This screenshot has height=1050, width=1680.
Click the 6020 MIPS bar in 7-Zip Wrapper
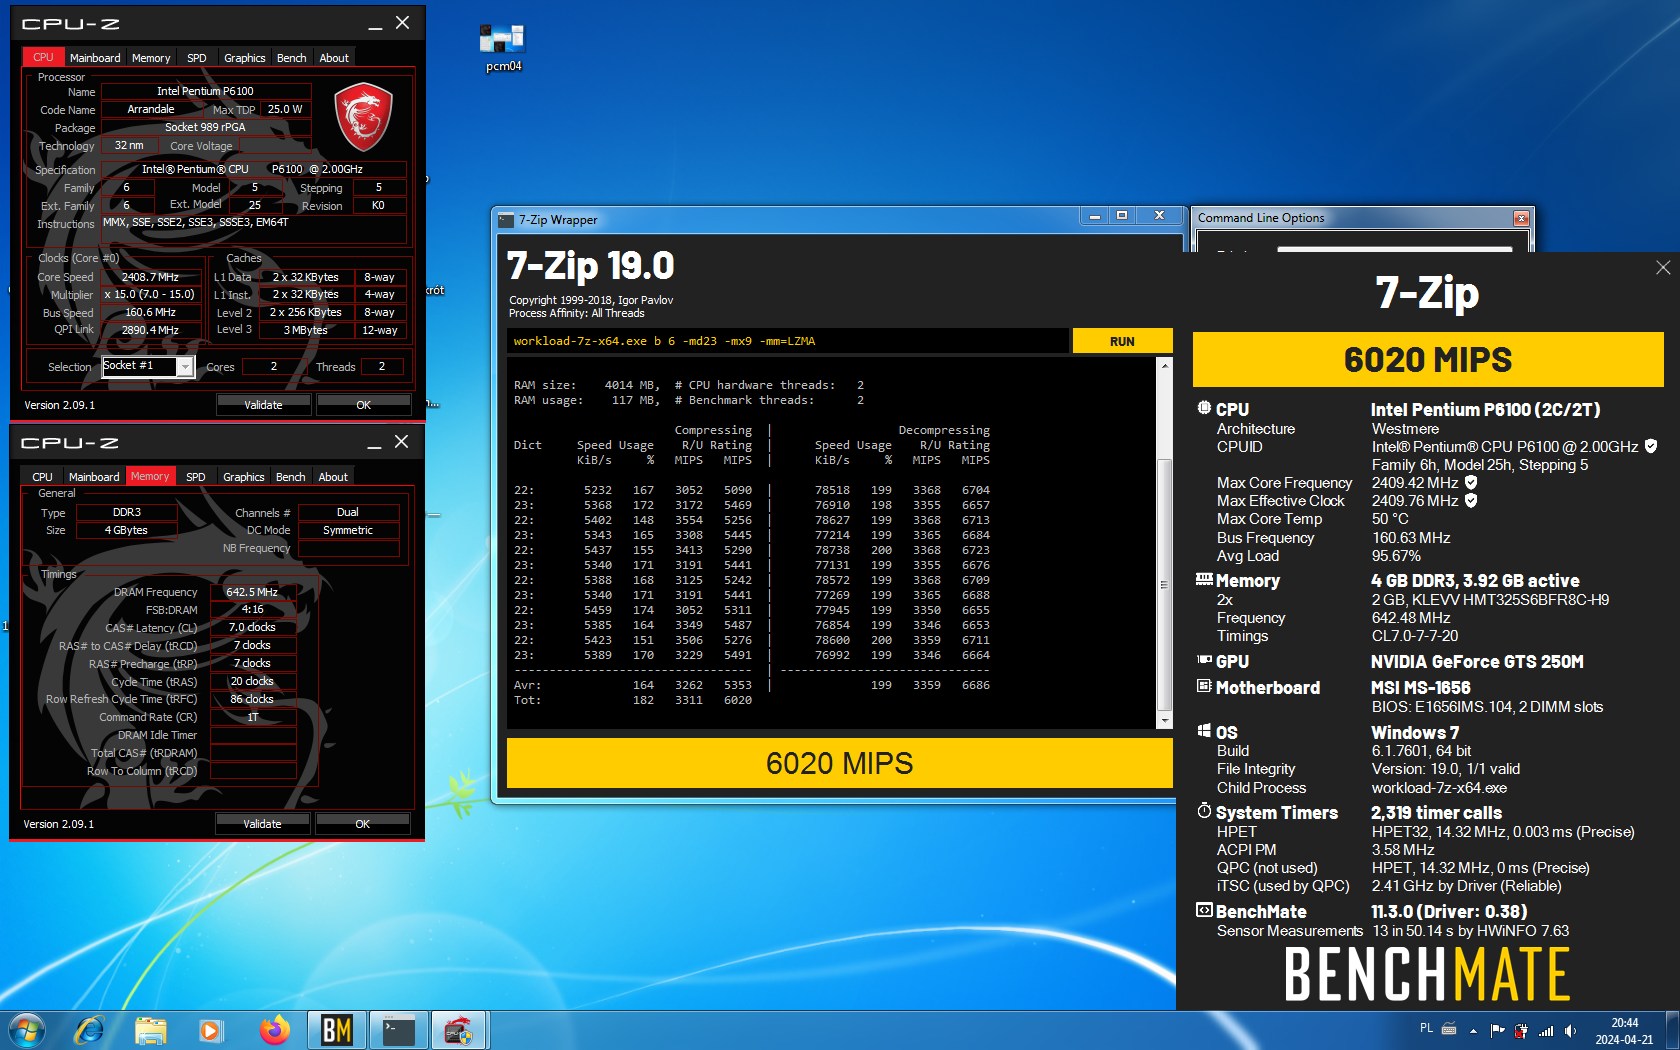[839, 763]
